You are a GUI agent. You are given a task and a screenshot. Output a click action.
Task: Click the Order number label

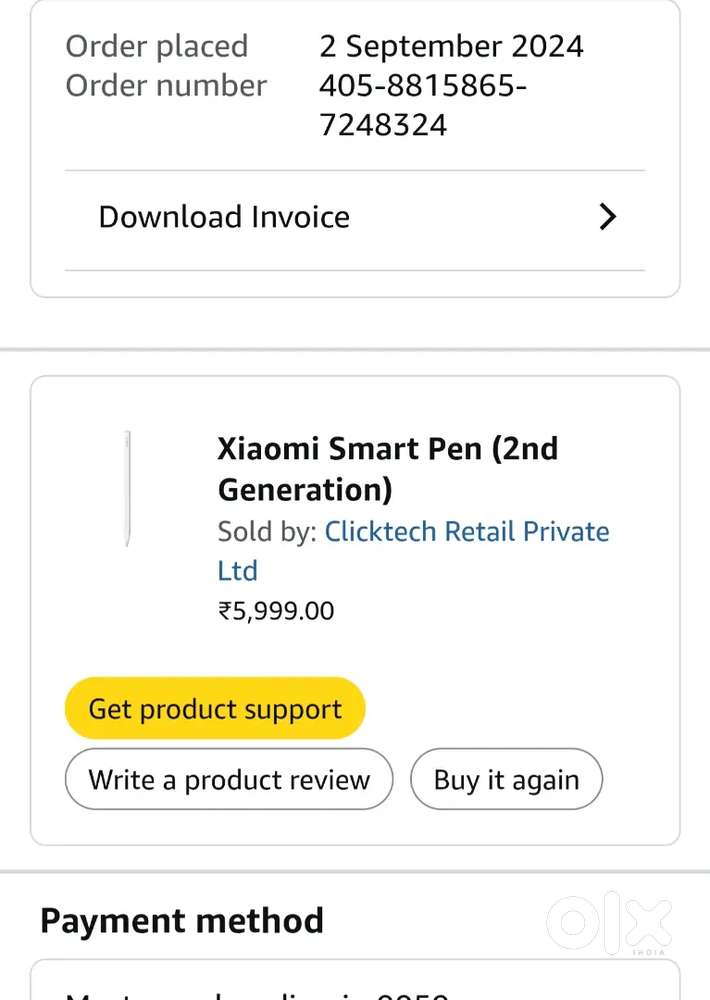click(x=166, y=86)
